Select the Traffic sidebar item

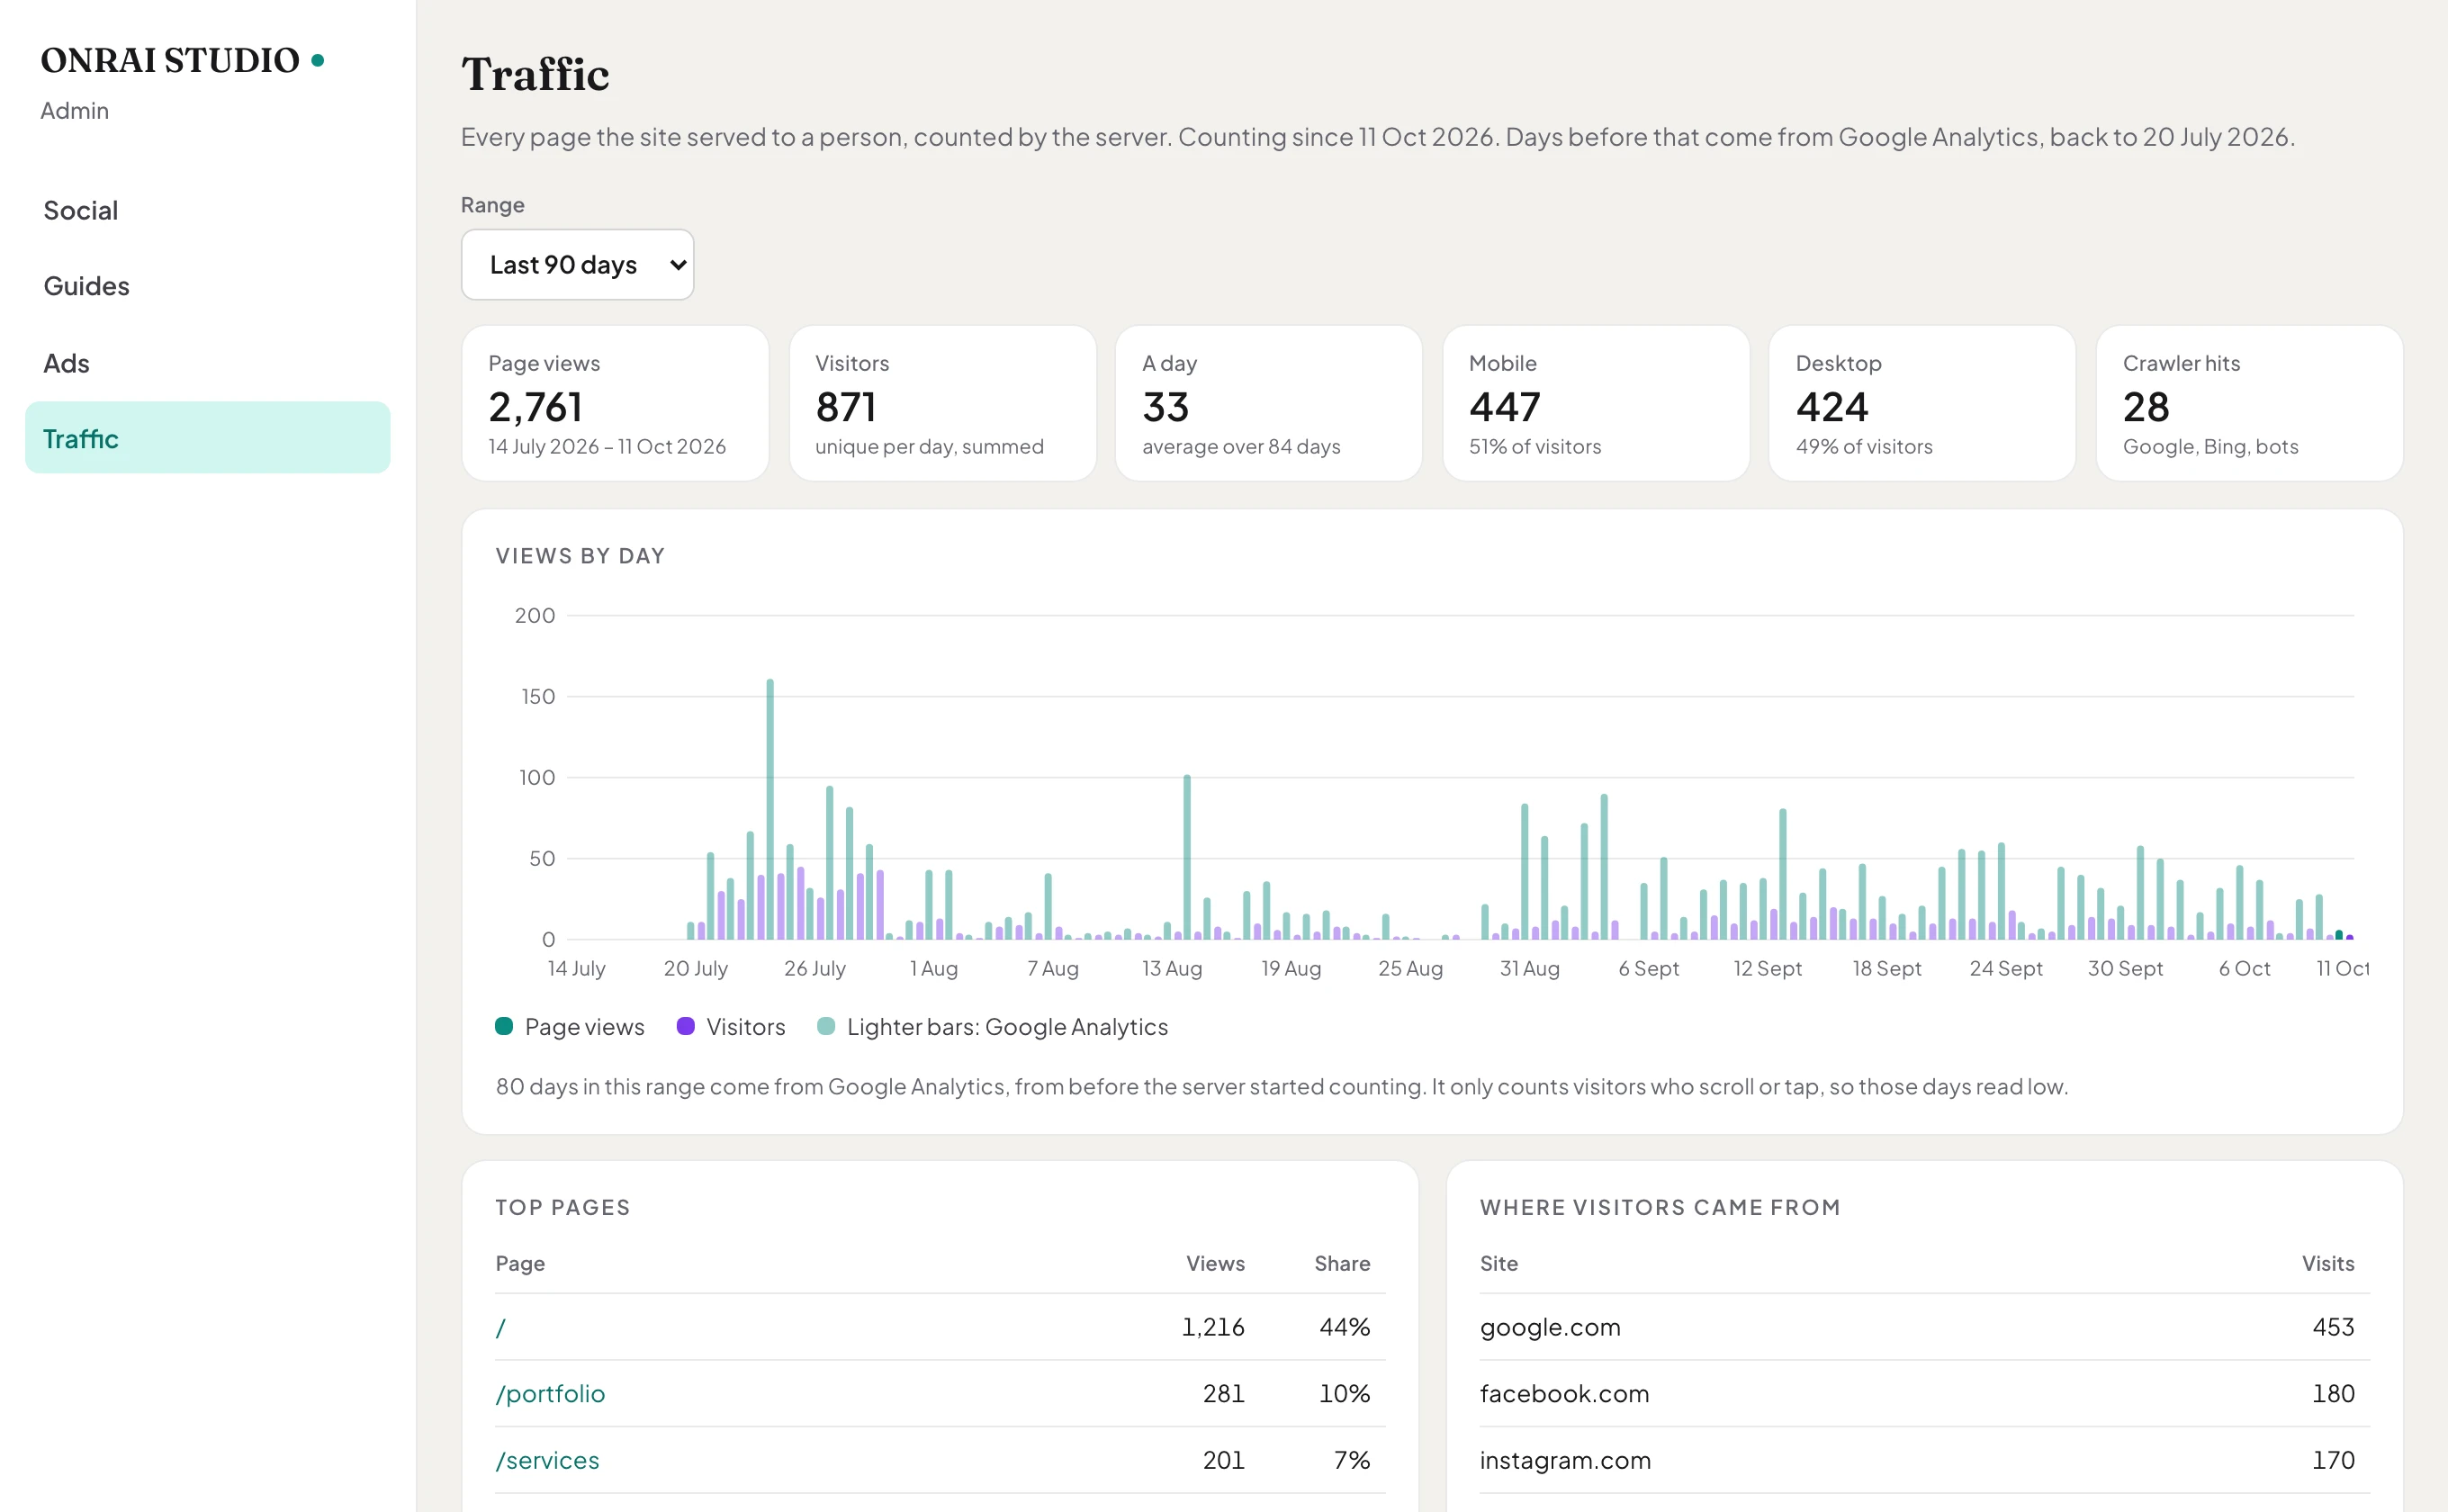(207, 438)
